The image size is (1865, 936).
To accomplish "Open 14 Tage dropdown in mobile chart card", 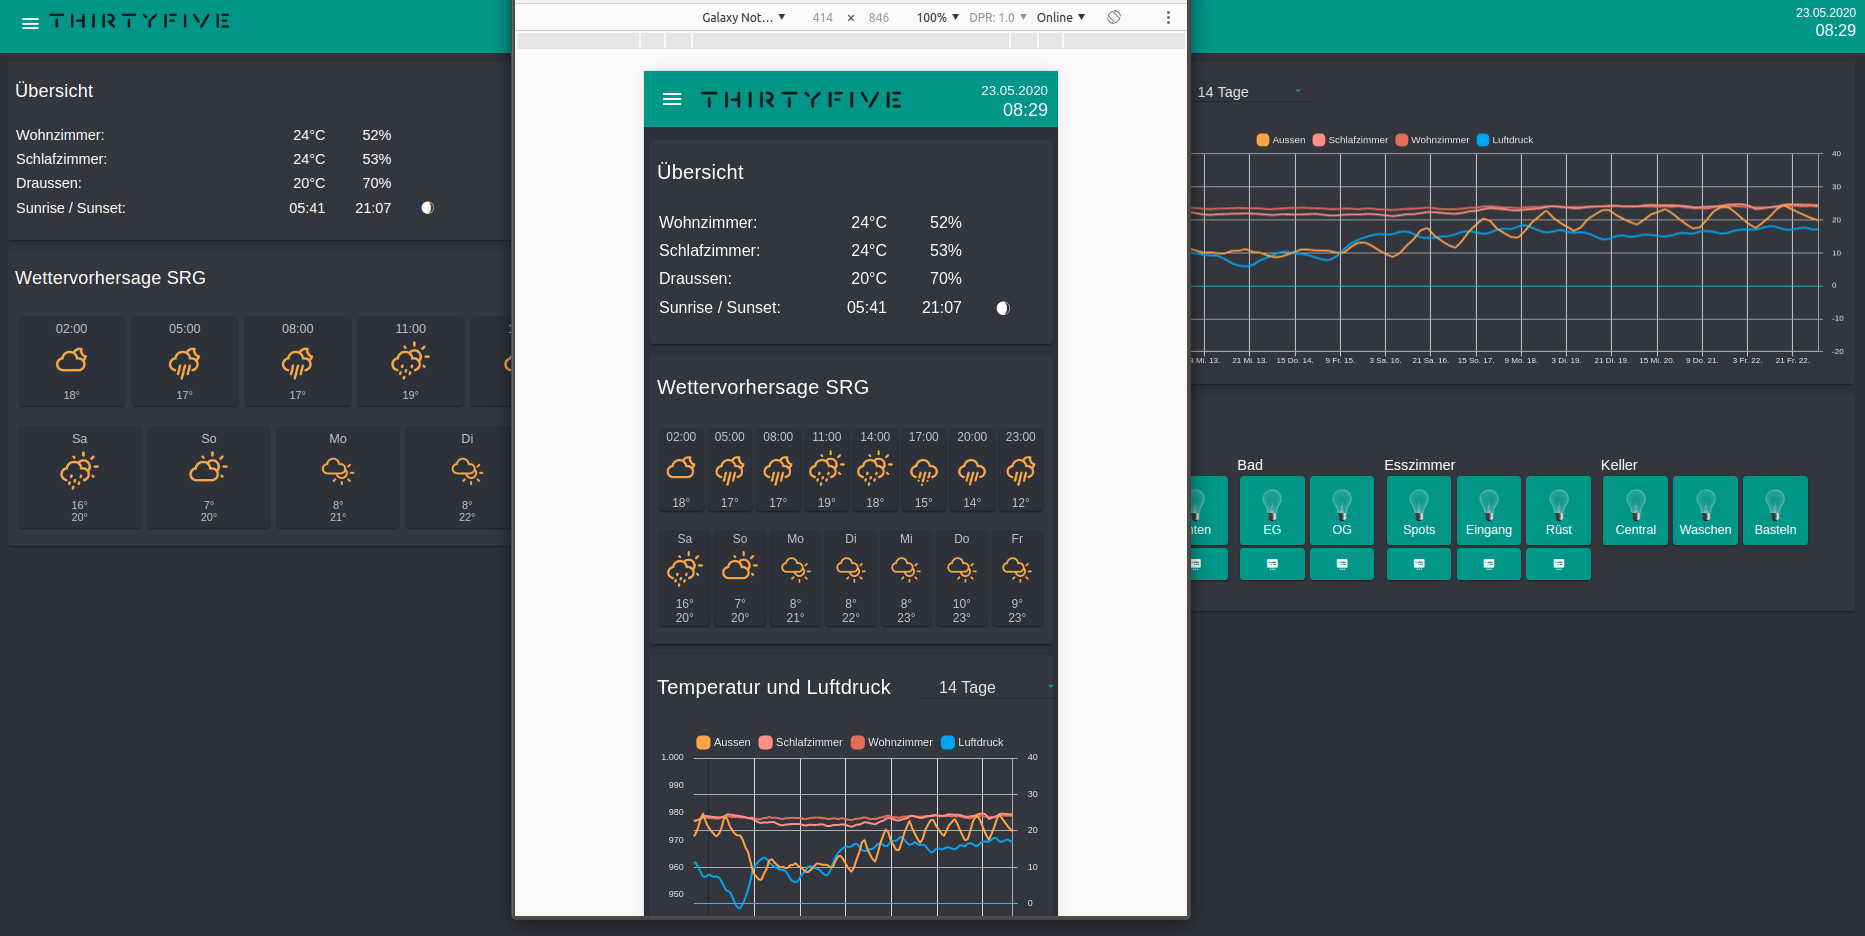I will [987, 687].
